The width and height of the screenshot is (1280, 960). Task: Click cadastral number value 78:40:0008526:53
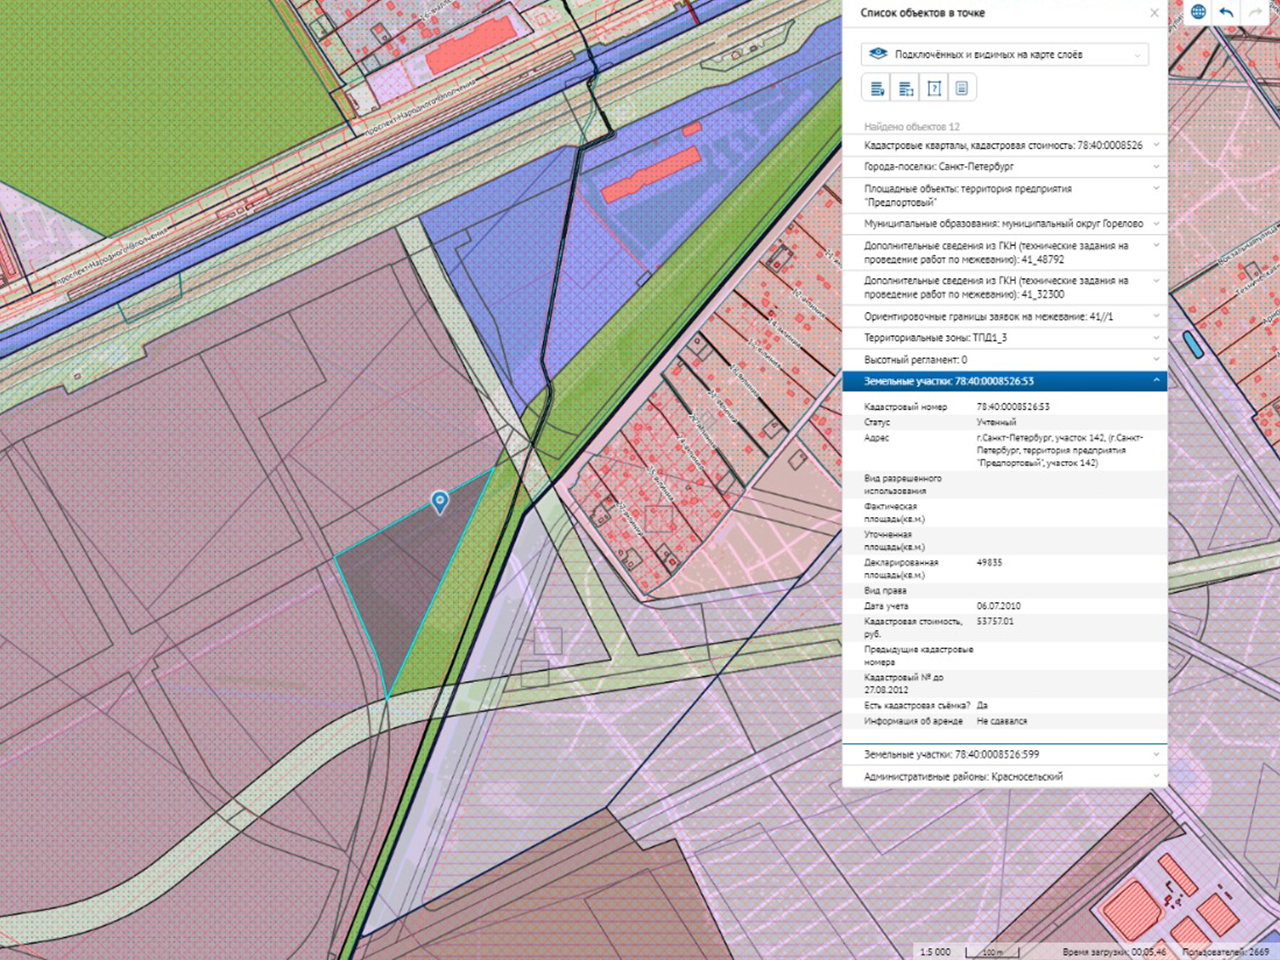[x=1013, y=407]
